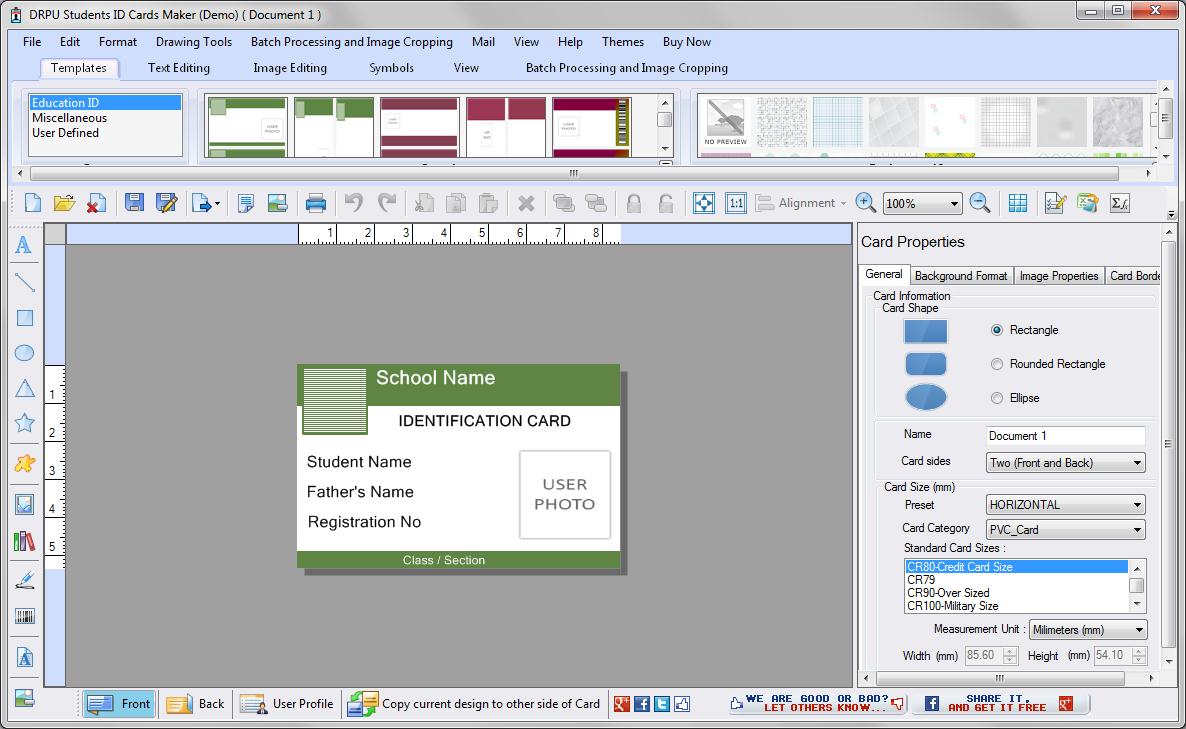Toggle the grid view icon
The height and width of the screenshot is (729, 1186).
1018,203
